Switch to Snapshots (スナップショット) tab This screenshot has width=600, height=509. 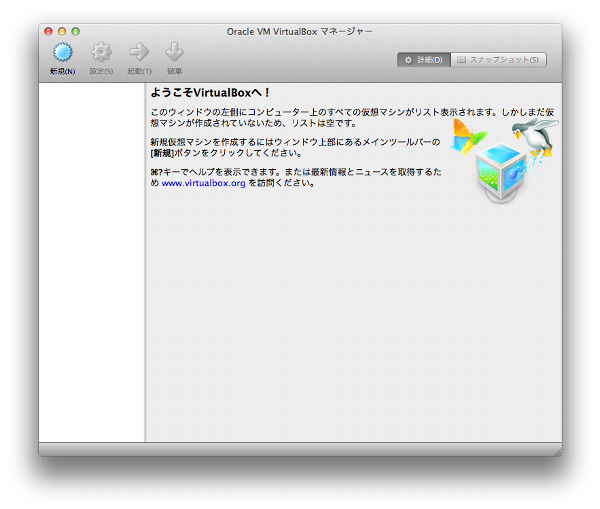pyautogui.click(x=499, y=60)
